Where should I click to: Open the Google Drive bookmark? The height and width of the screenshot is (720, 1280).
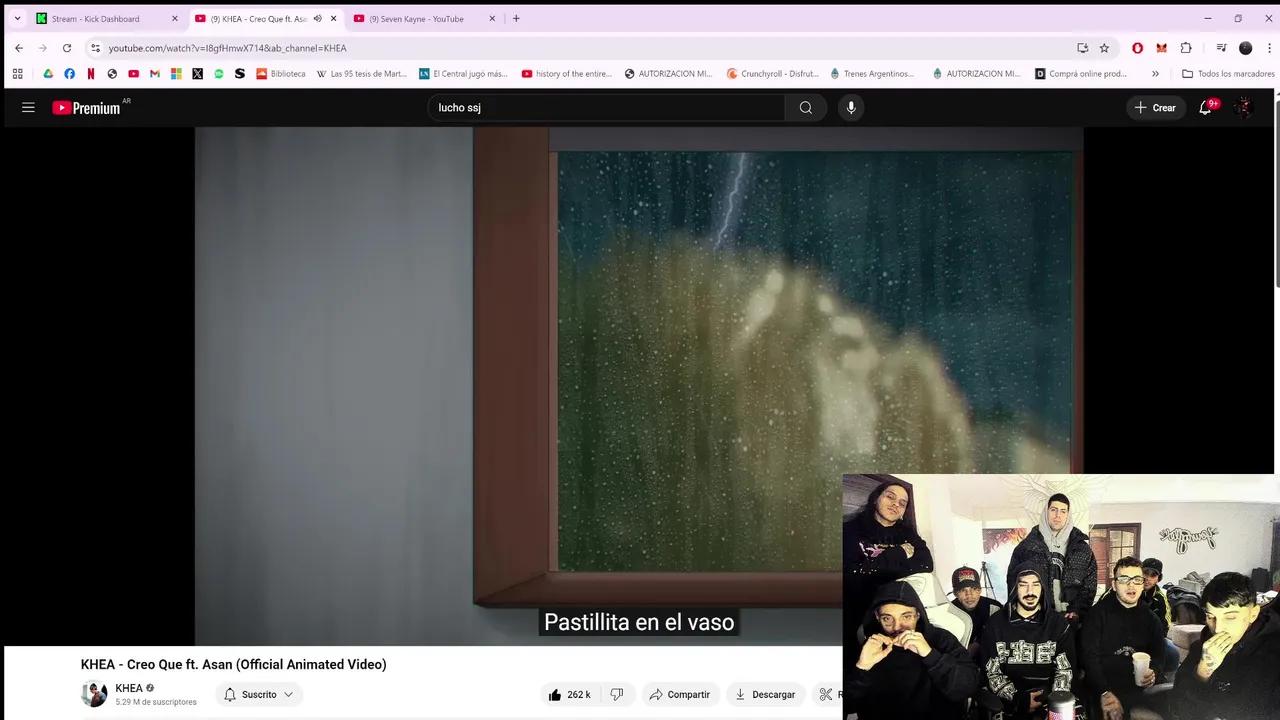click(48, 74)
